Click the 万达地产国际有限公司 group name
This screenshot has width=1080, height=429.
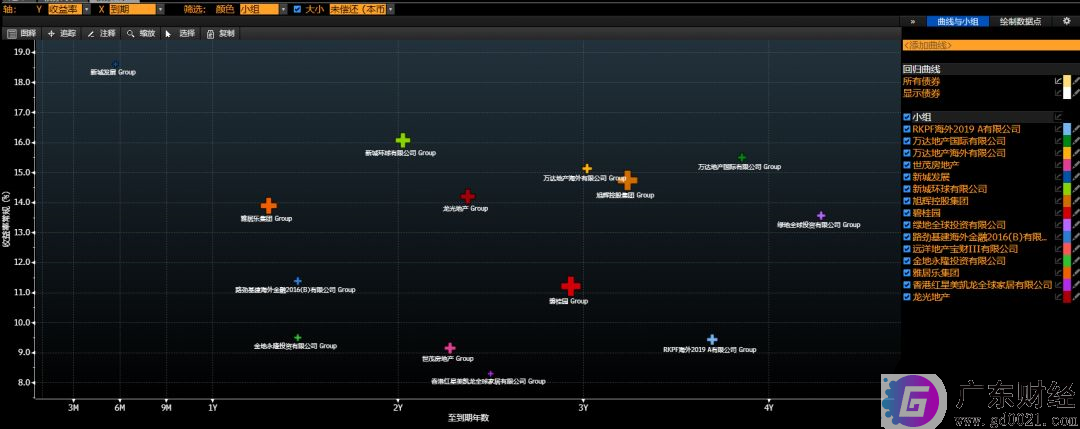click(959, 140)
